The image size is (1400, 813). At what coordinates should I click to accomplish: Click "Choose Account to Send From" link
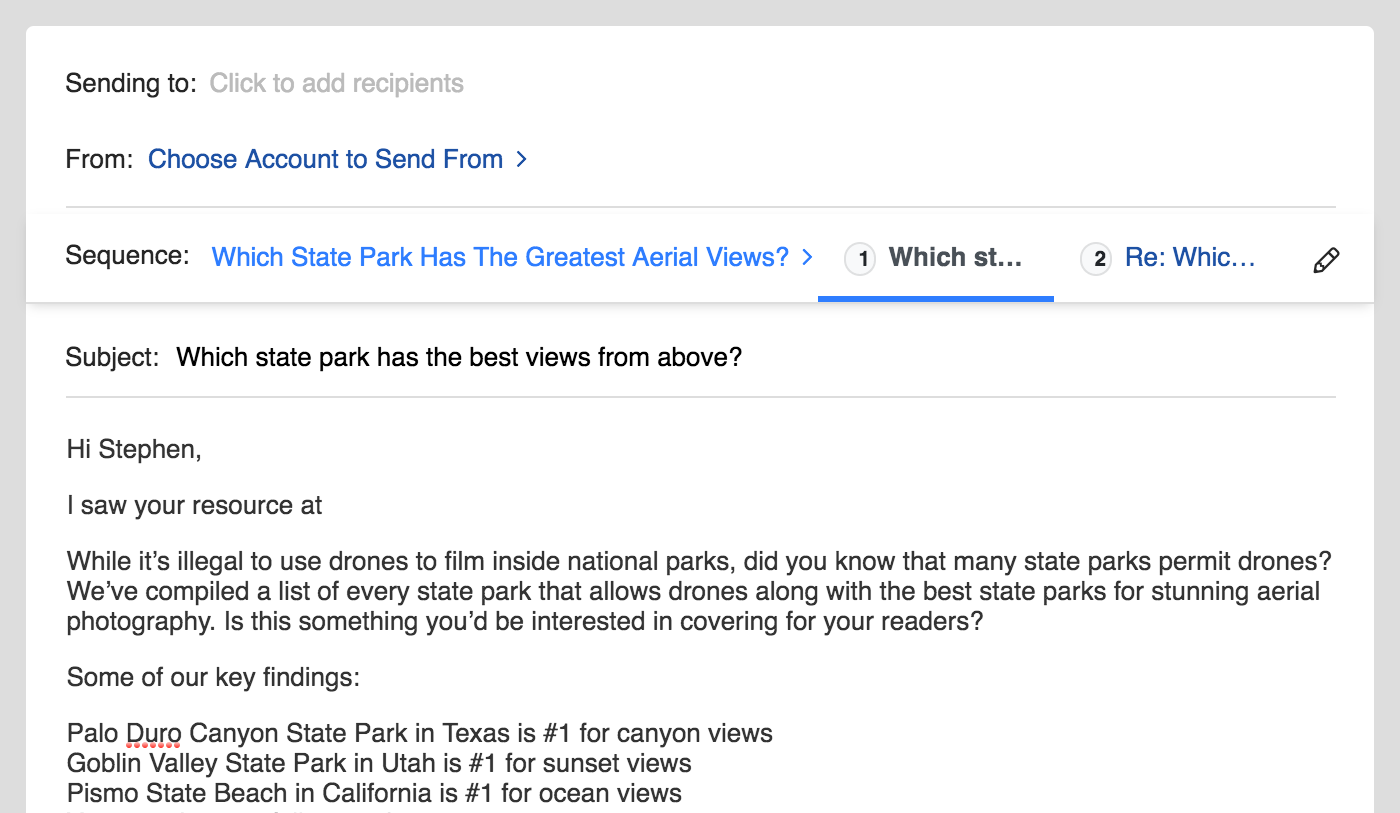325,159
